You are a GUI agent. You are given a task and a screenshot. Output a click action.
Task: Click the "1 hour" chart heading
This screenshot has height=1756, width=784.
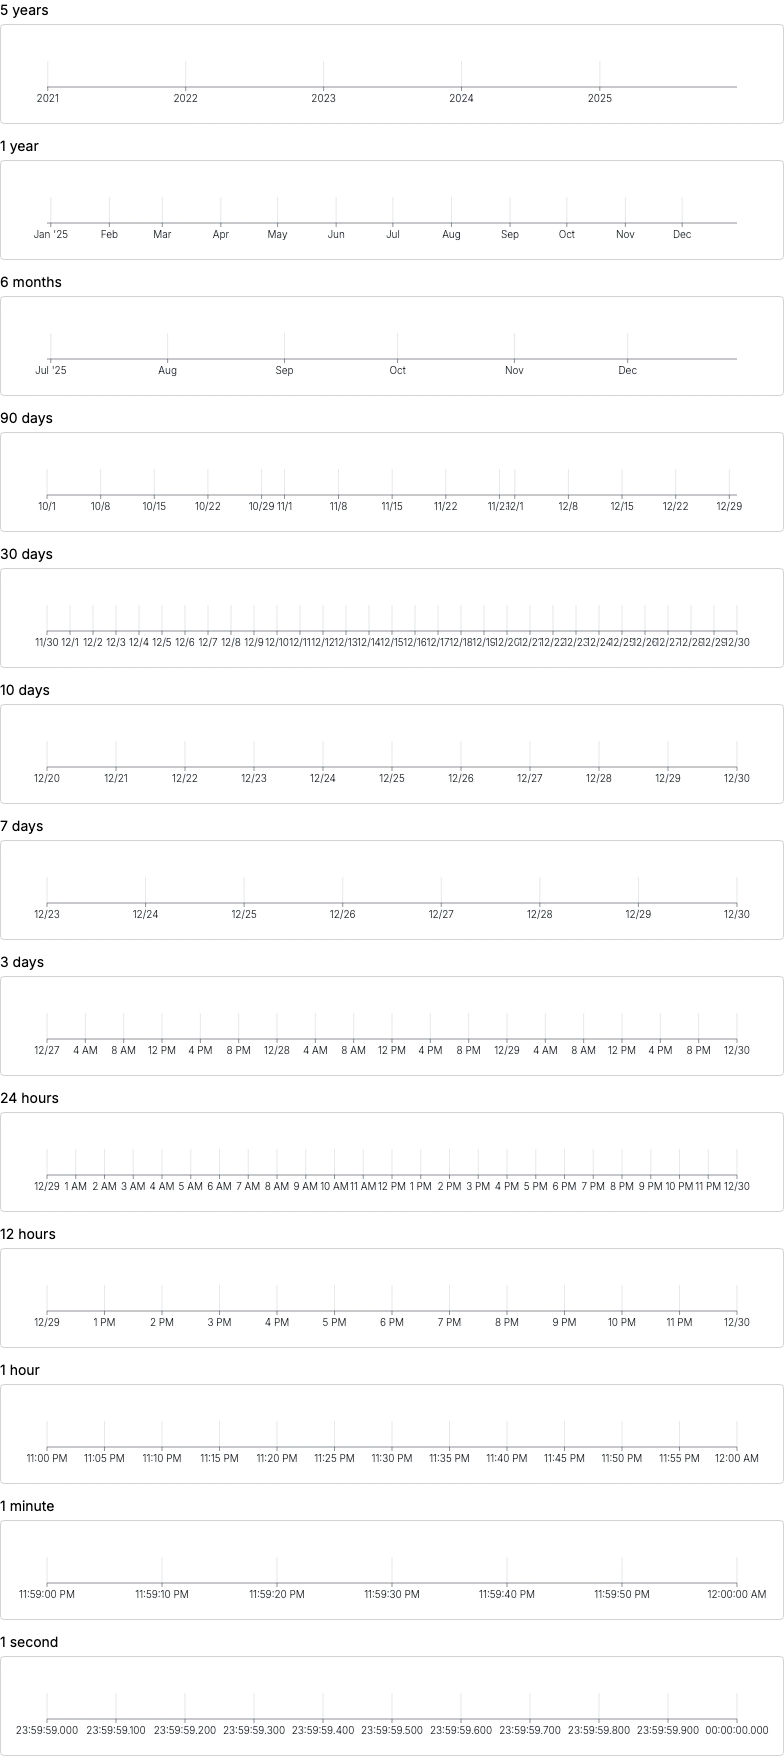pyautogui.click(x=20, y=1370)
